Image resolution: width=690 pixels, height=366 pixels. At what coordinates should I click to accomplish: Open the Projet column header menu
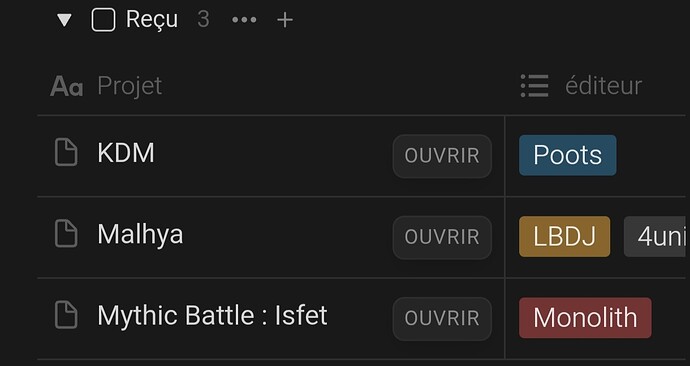(x=130, y=86)
